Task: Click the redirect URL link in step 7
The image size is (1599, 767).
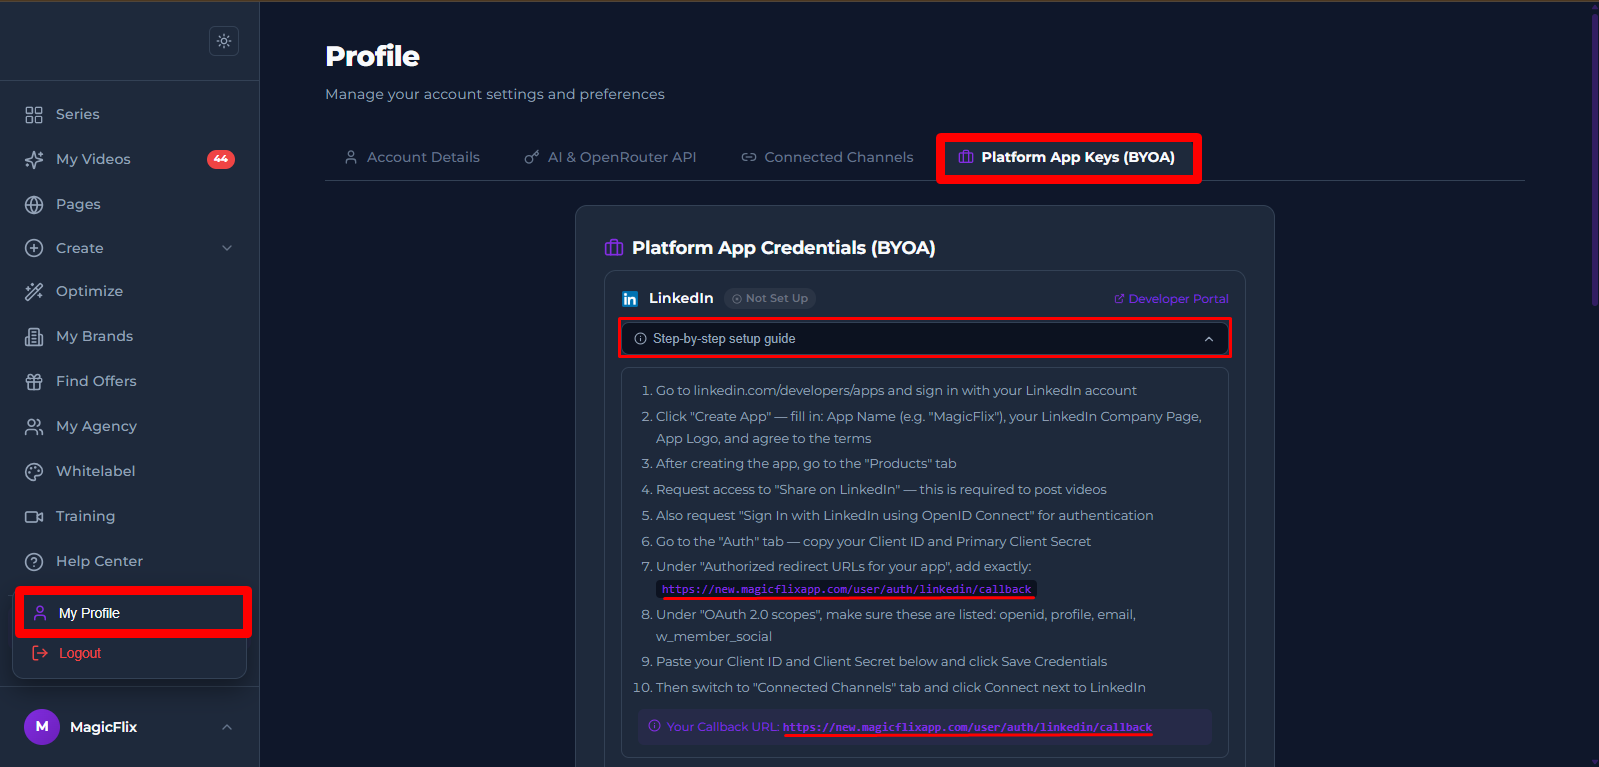Action: [846, 589]
